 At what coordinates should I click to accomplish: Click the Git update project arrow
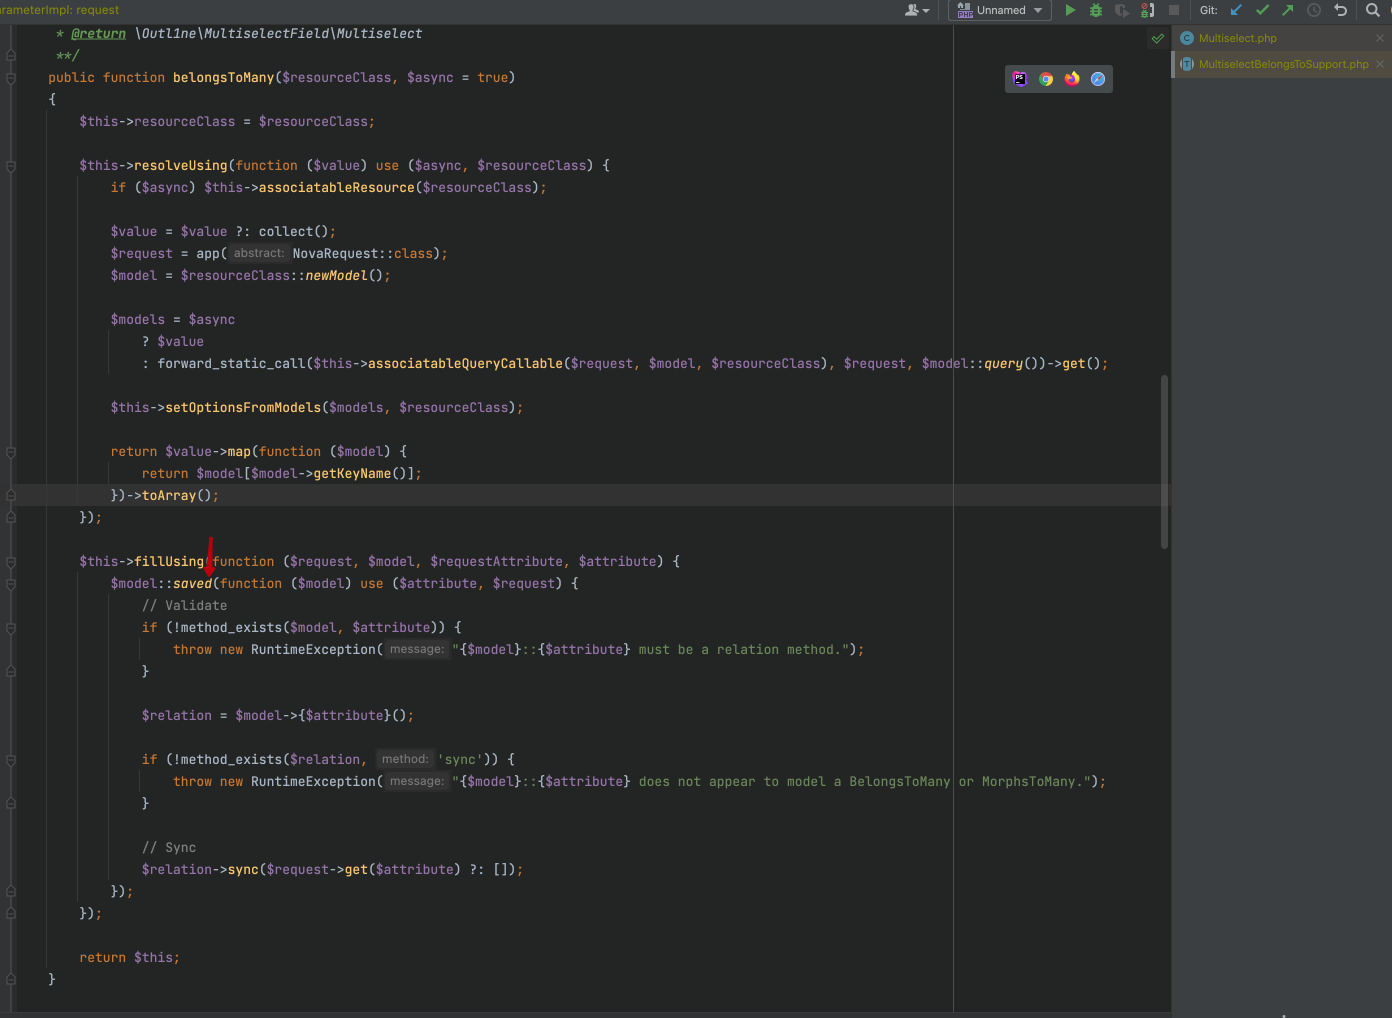tap(1236, 10)
